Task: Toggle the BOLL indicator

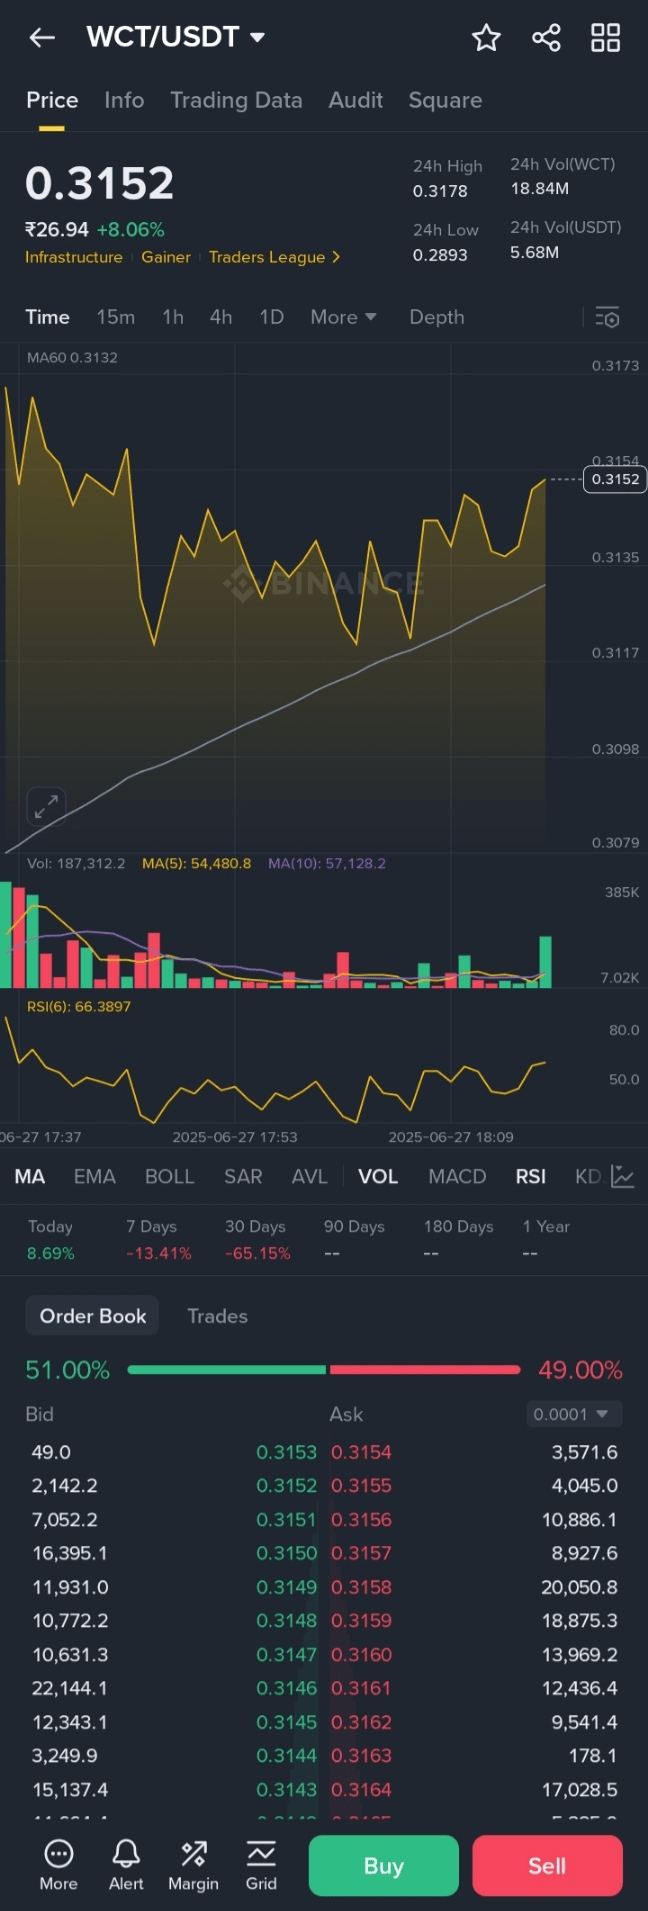Action: click(x=170, y=1176)
